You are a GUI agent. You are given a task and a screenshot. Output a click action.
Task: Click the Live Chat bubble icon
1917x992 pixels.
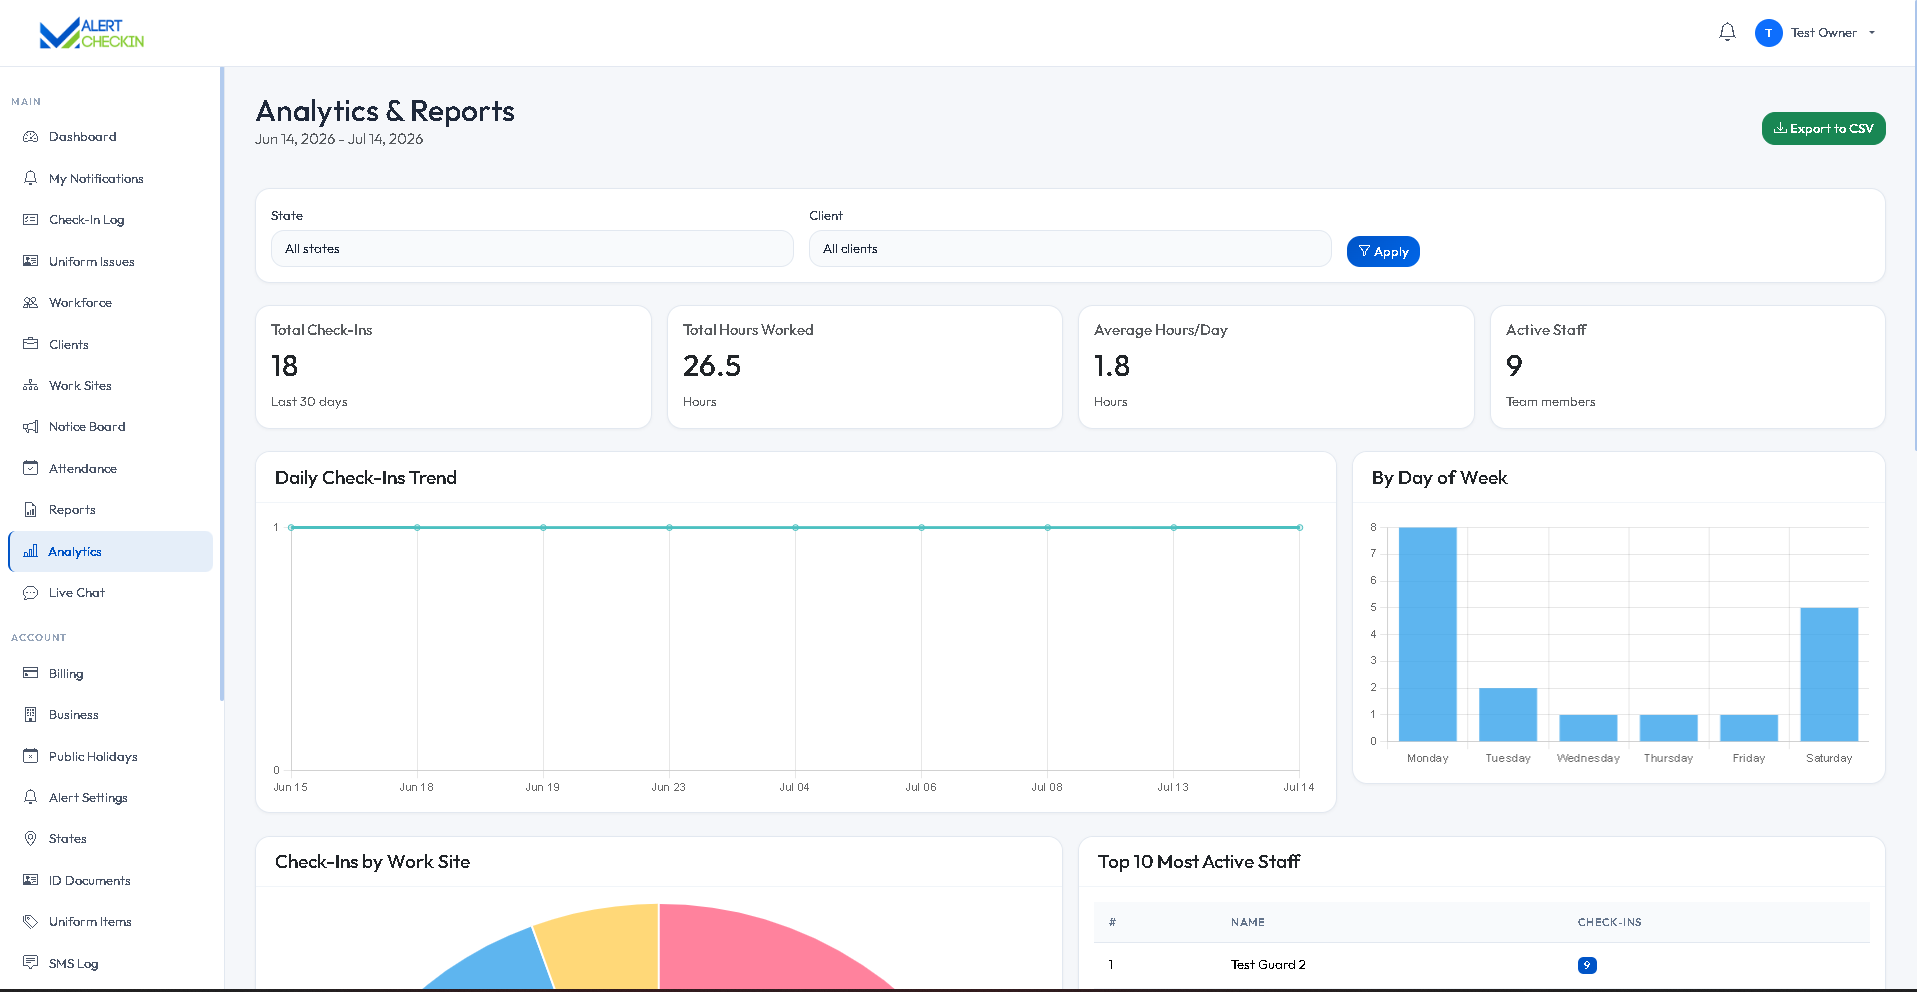[x=31, y=593]
